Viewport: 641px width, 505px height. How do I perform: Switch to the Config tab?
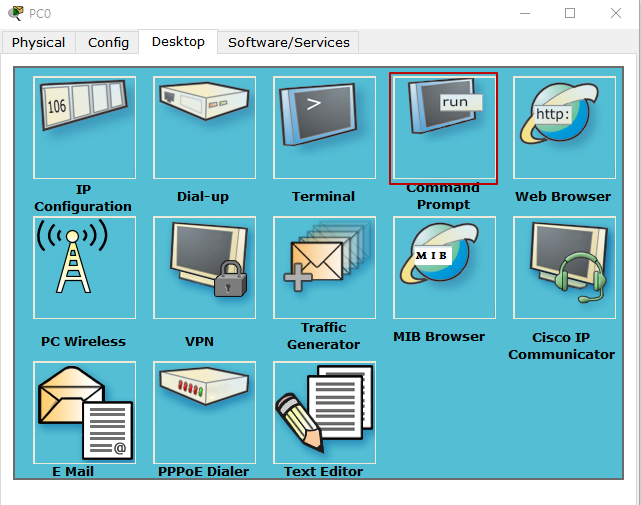pyautogui.click(x=108, y=43)
